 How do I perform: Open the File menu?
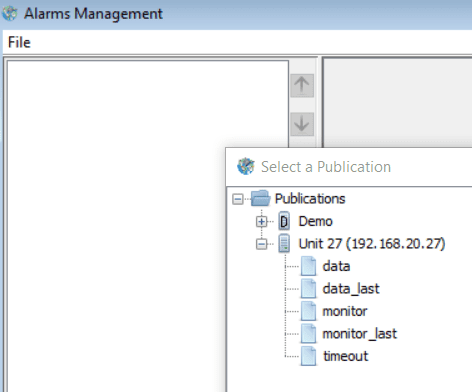19,42
